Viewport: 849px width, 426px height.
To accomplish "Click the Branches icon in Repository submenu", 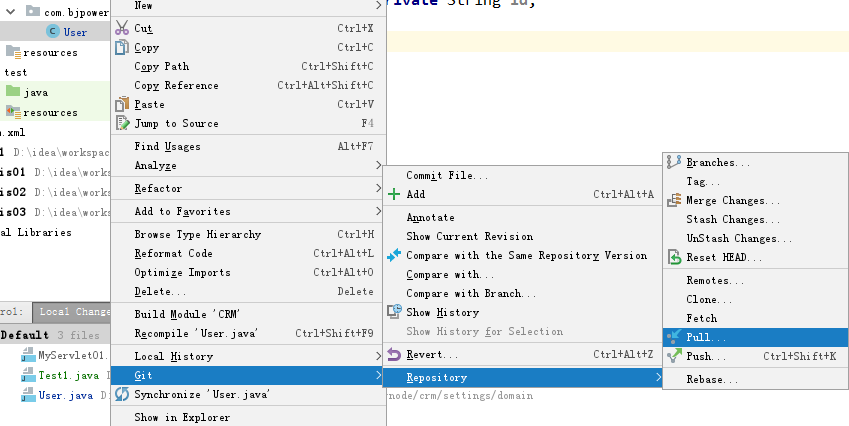I will pos(674,162).
